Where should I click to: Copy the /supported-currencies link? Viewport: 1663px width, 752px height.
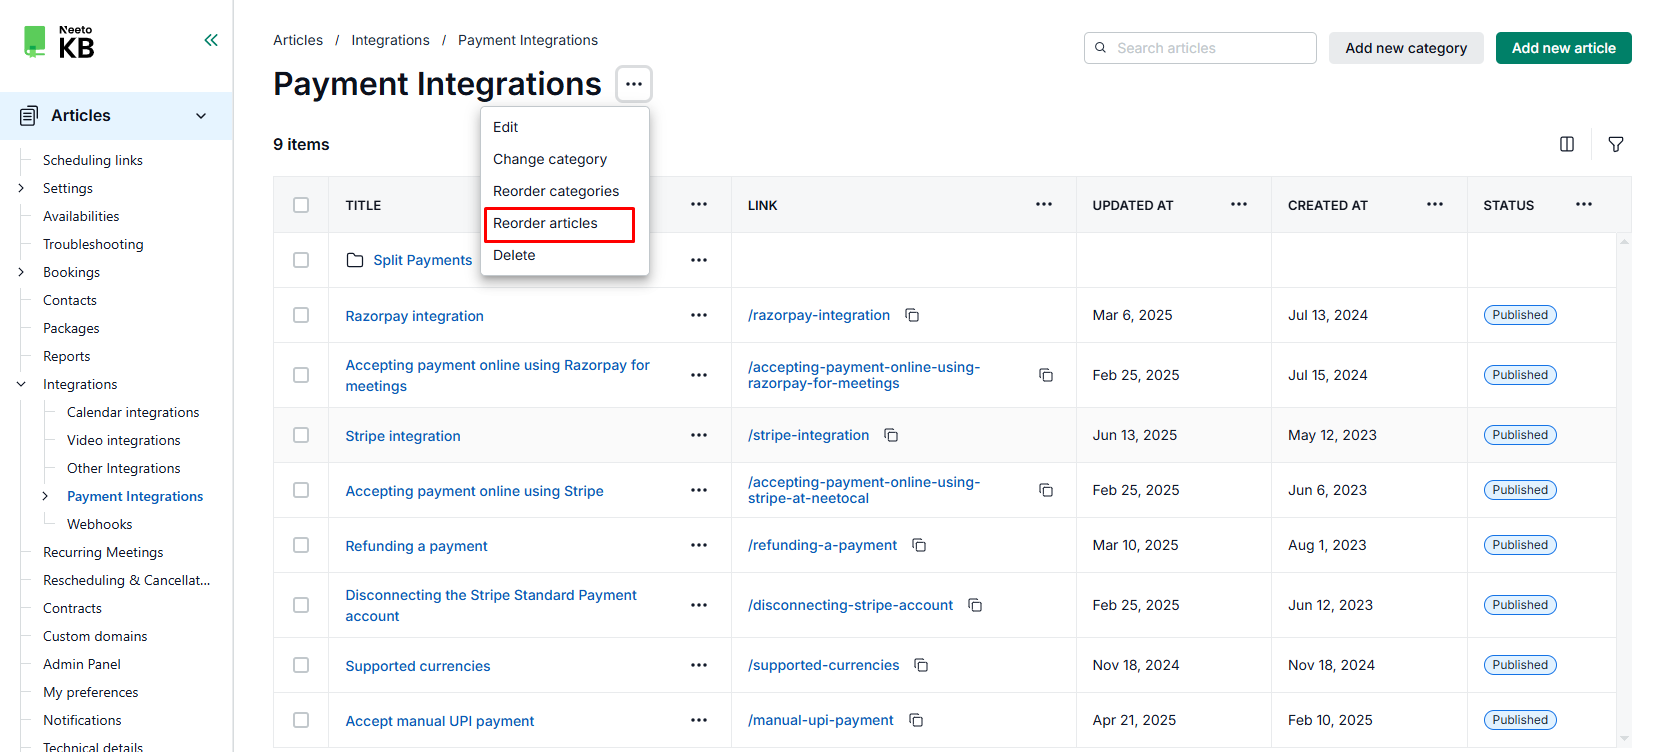click(x=921, y=665)
